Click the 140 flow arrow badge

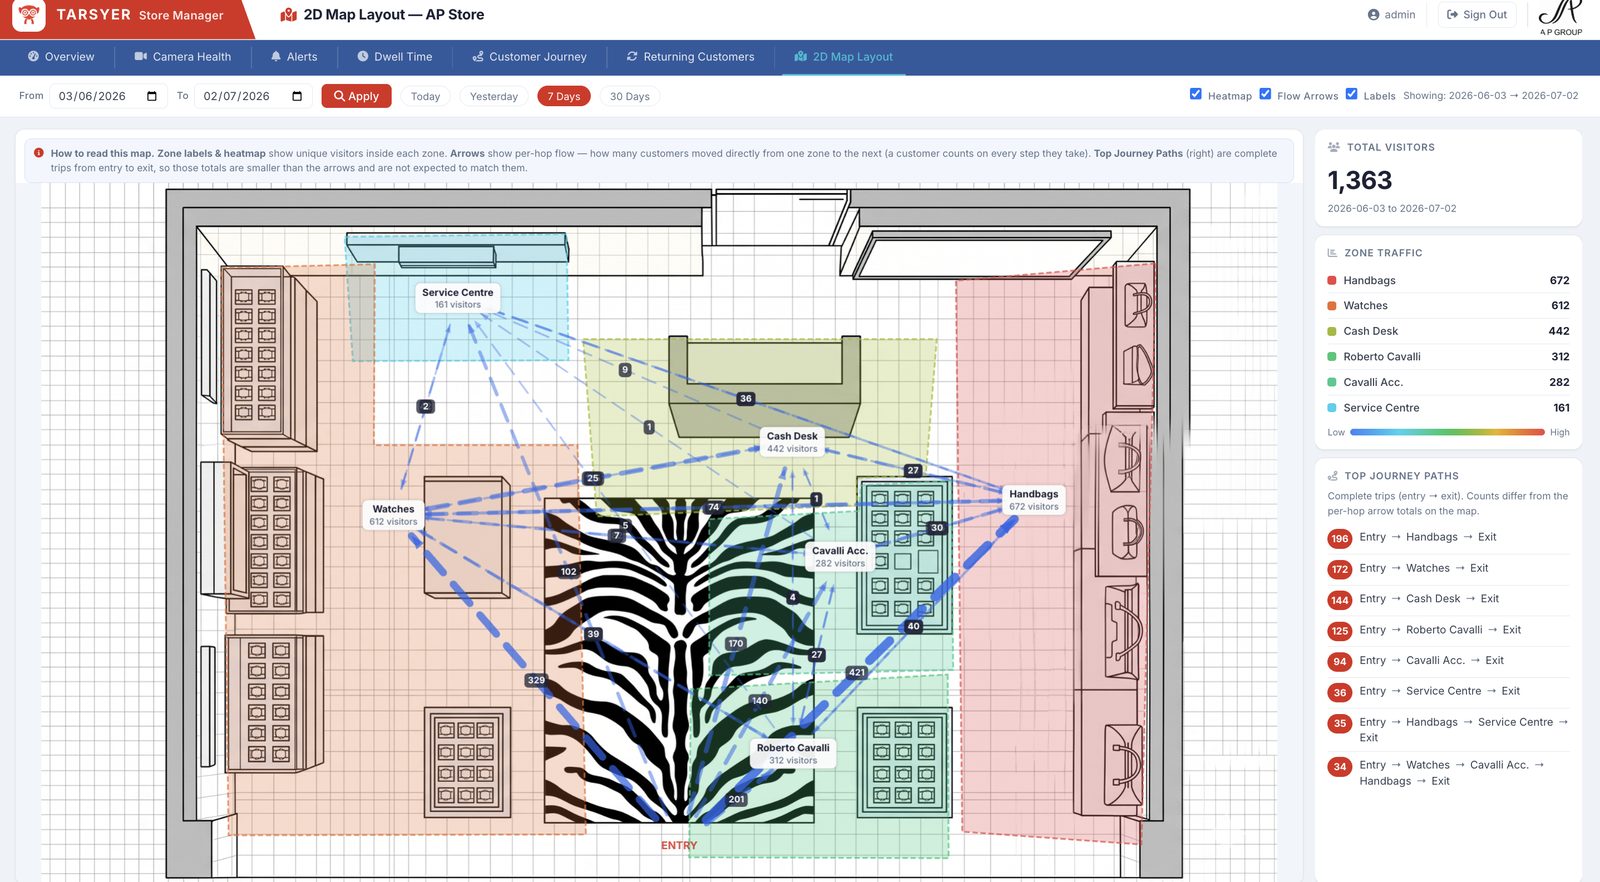(x=760, y=700)
